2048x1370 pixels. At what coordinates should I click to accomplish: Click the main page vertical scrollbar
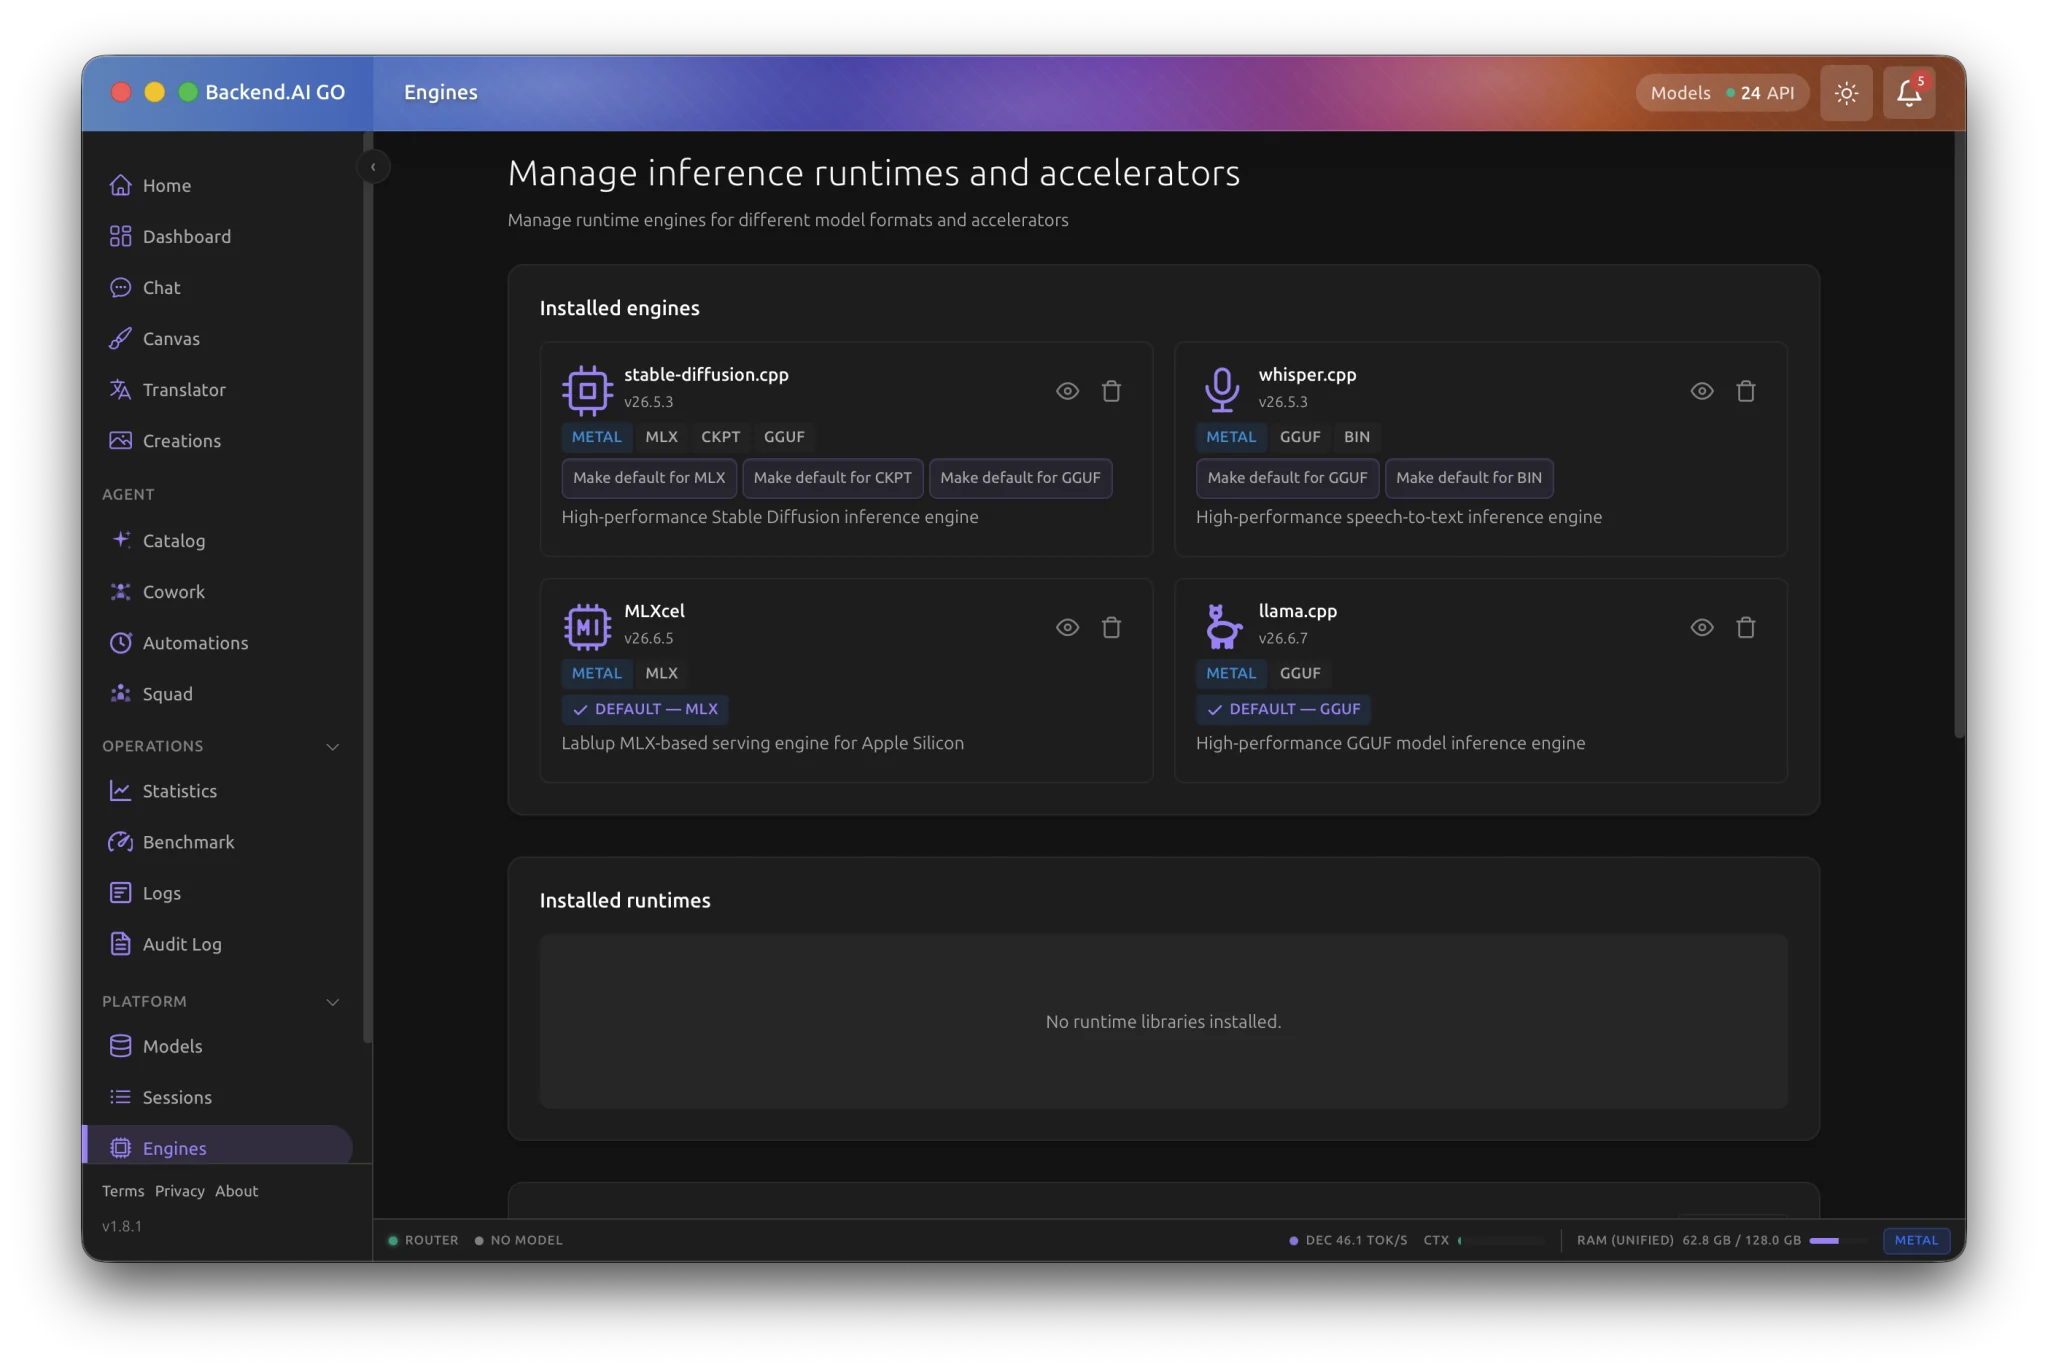[1959, 436]
